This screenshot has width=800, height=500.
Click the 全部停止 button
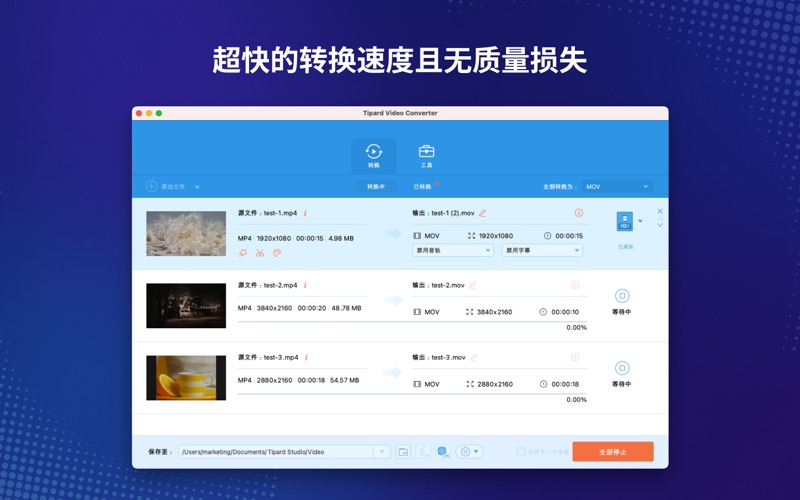pyautogui.click(x=612, y=452)
